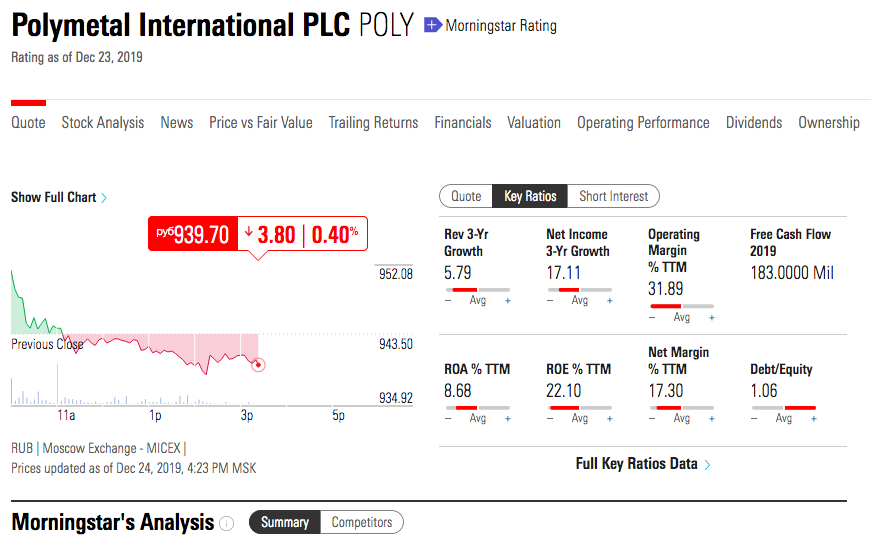Go to the Price vs Fair Value tab

(260, 122)
